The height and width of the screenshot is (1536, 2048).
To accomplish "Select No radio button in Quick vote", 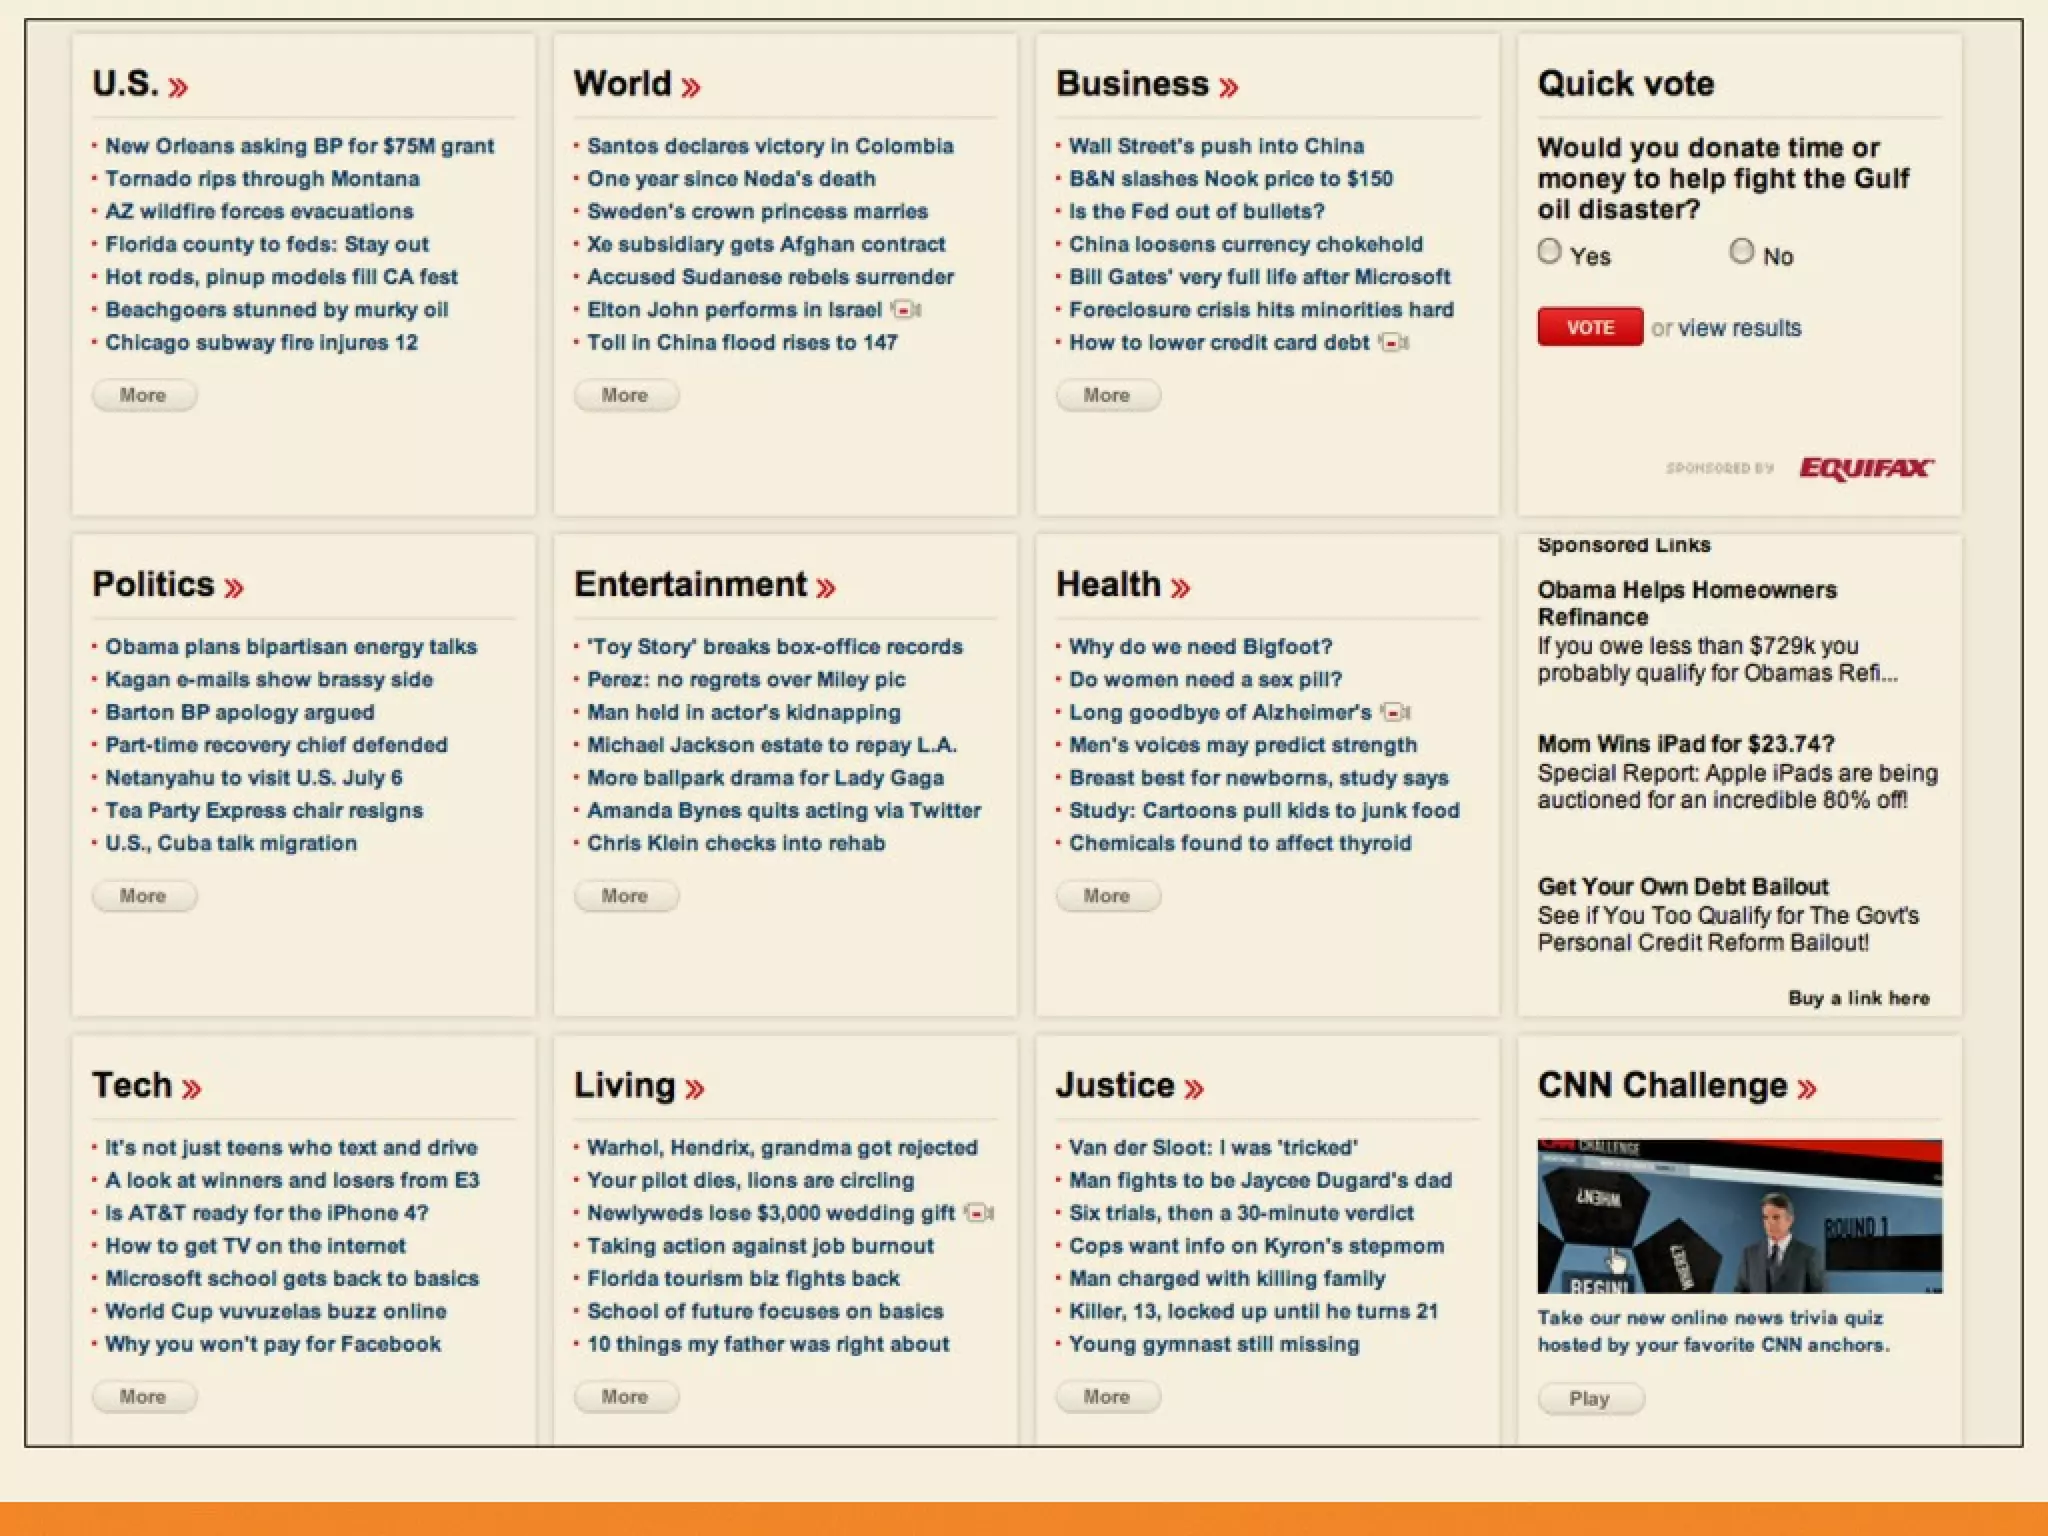I will [1741, 251].
